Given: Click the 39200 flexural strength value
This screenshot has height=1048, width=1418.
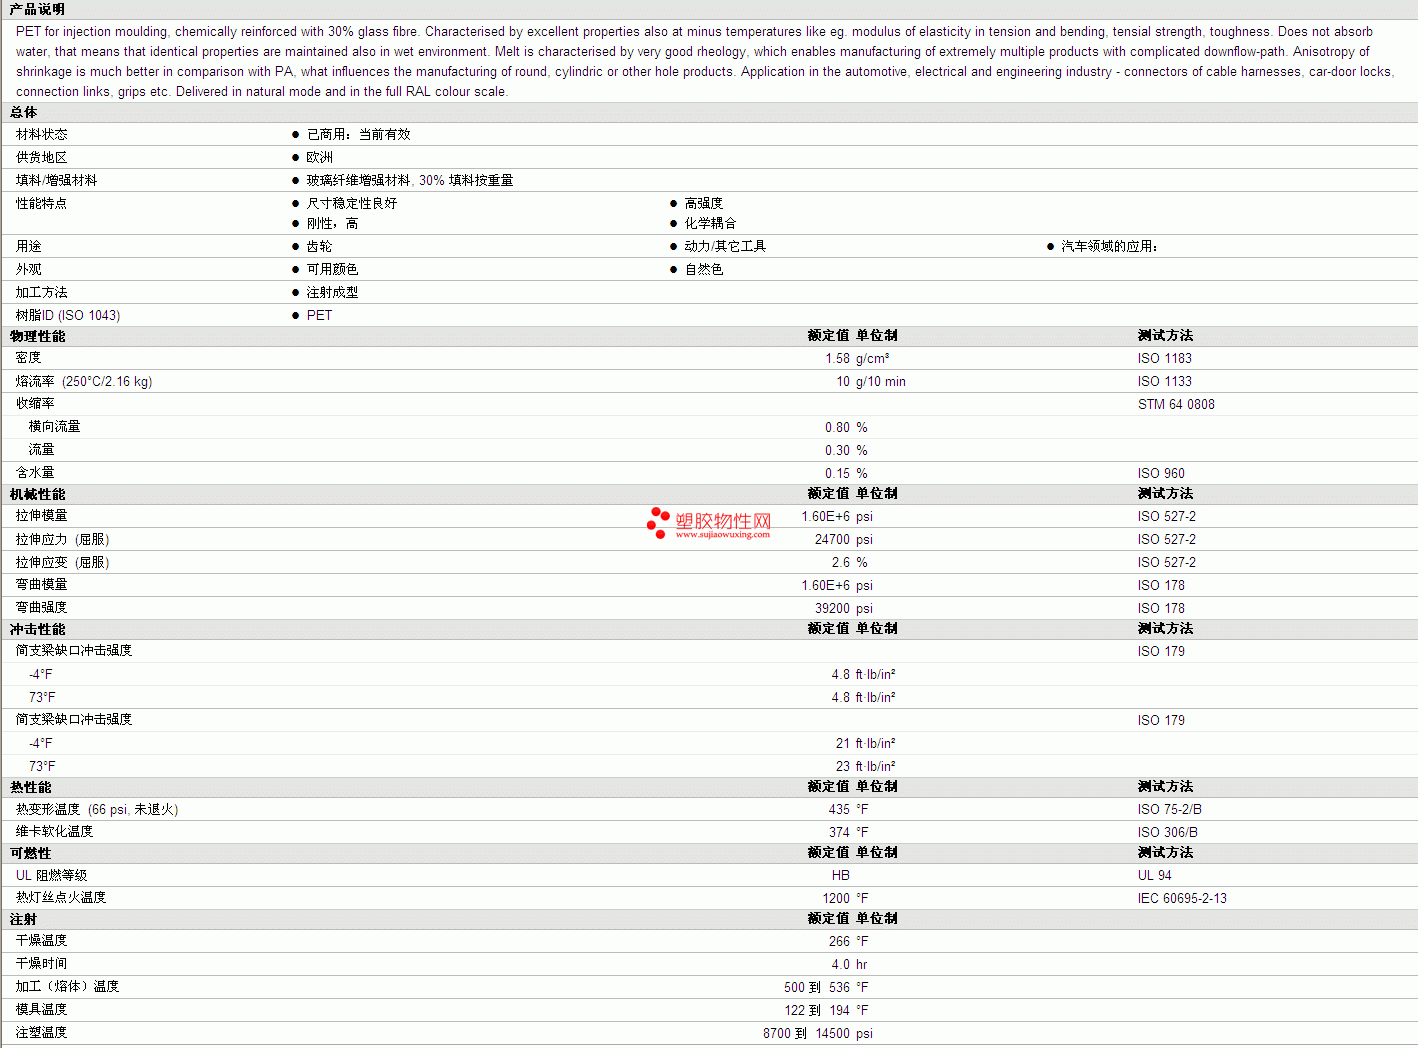Looking at the screenshot, I should tap(832, 608).
